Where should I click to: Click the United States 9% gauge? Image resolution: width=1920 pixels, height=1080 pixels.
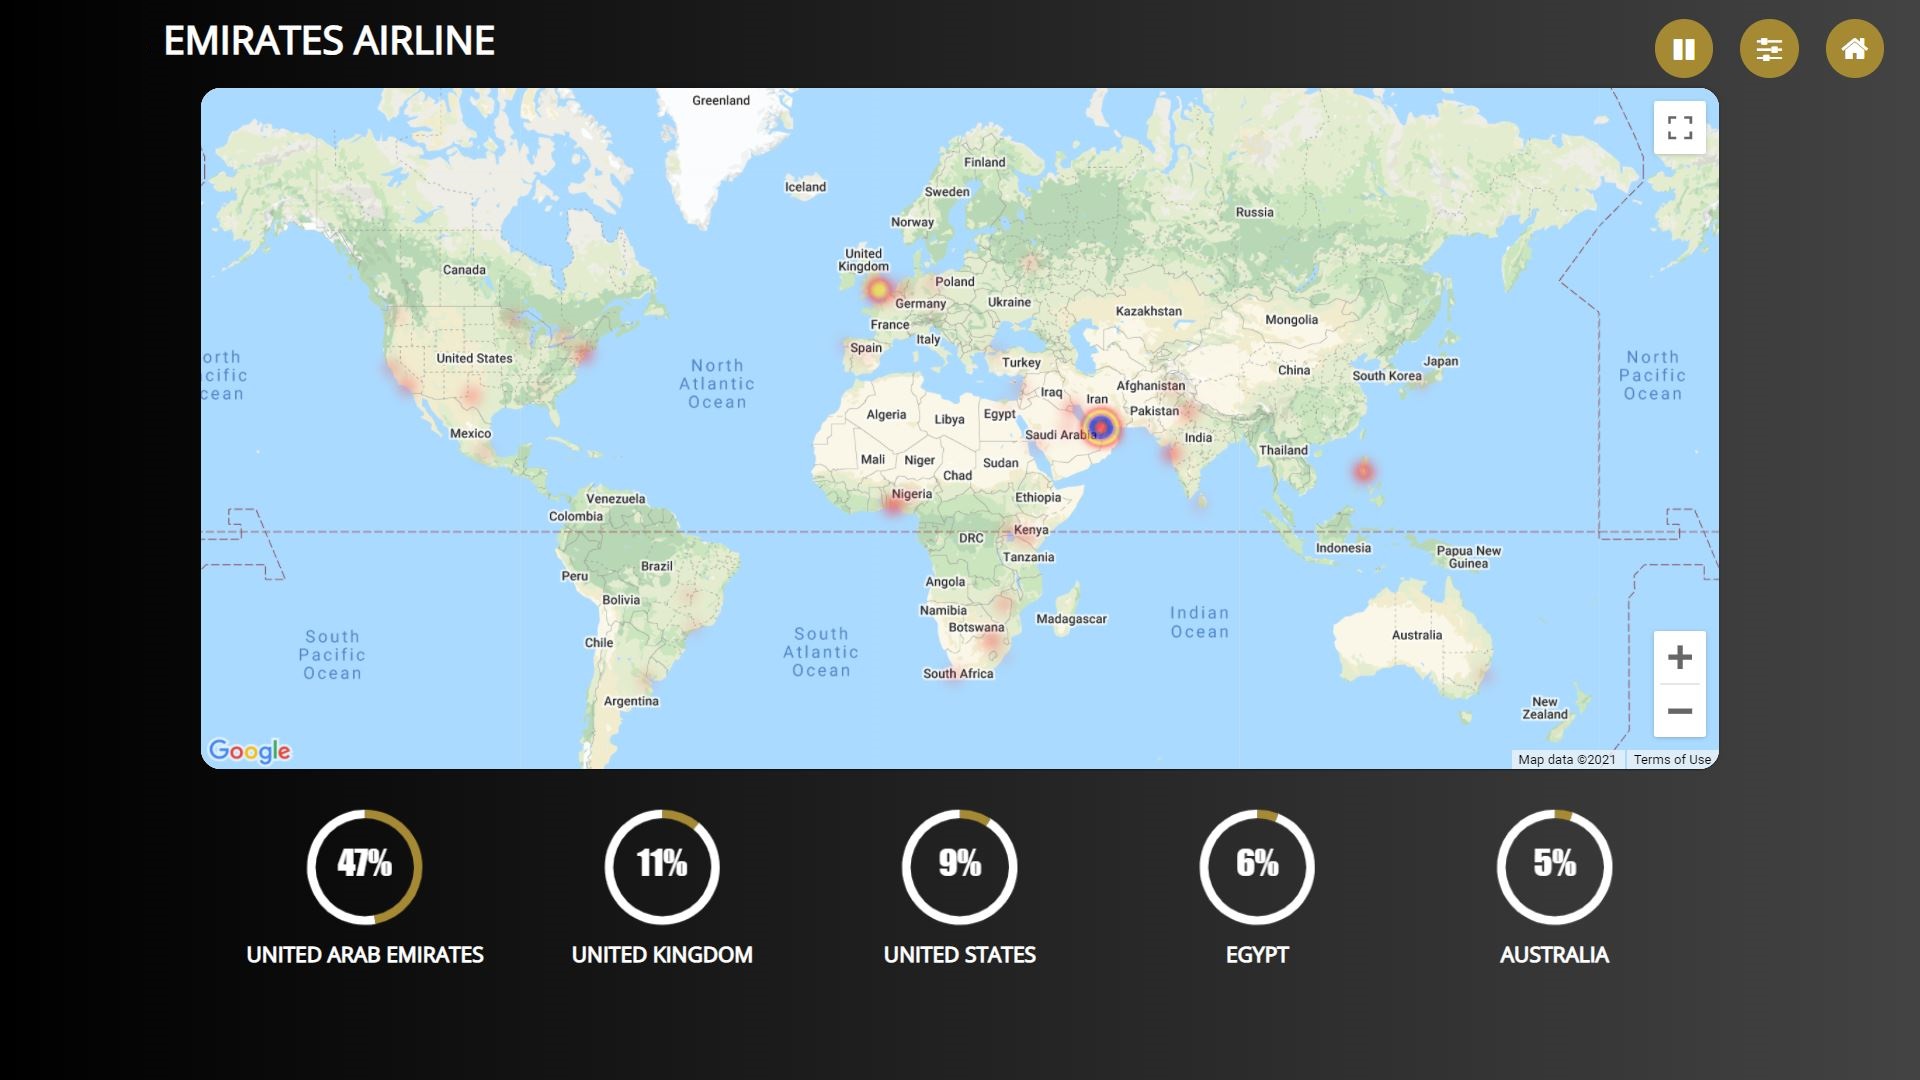[960, 867]
